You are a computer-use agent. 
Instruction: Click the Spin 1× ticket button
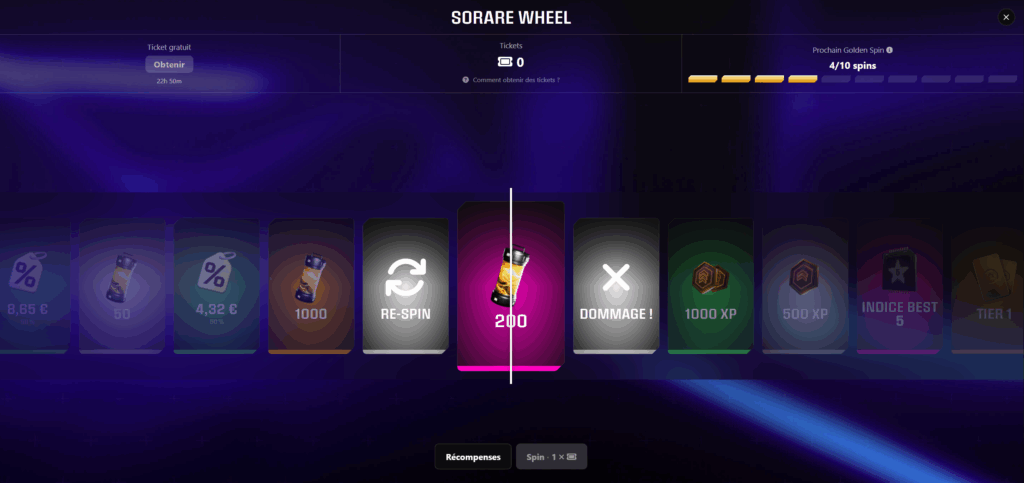pyautogui.click(x=551, y=457)
